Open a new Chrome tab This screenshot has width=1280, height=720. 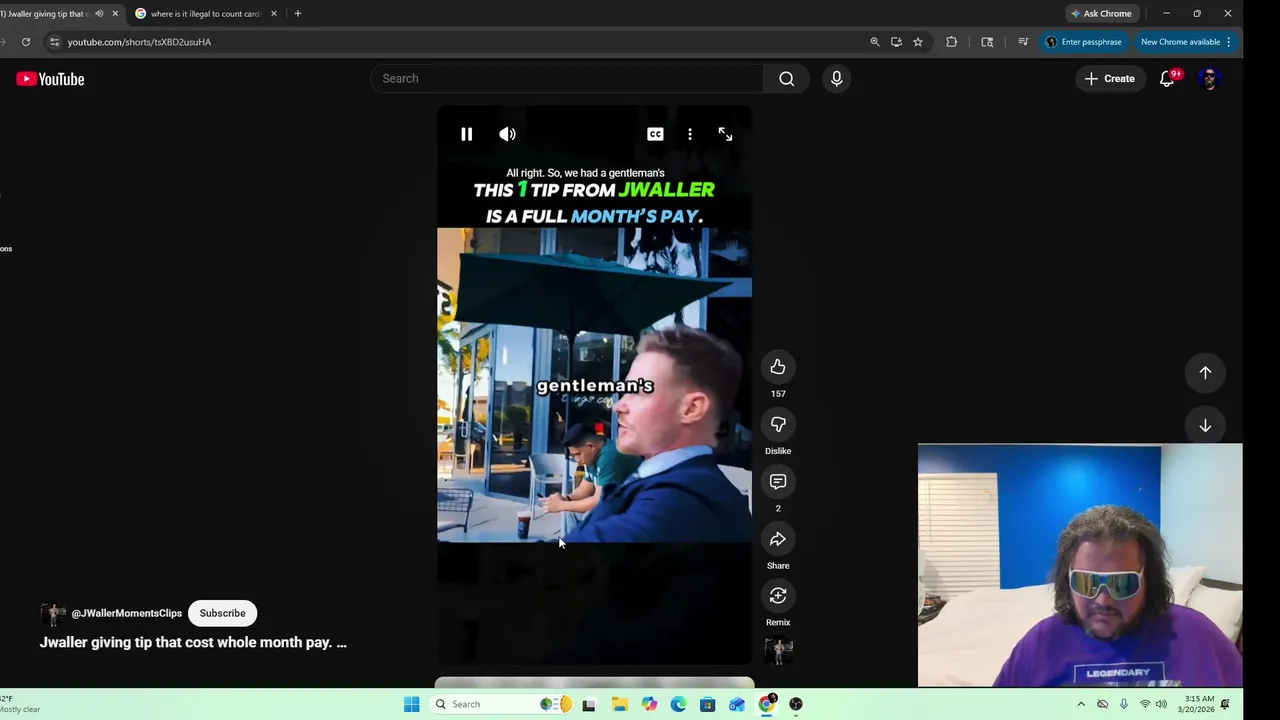pos(297,14)
